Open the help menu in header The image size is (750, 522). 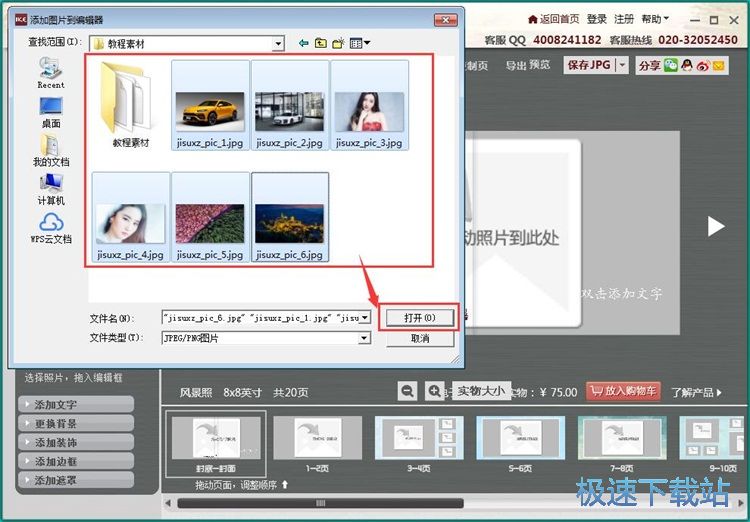pos(654,19)
